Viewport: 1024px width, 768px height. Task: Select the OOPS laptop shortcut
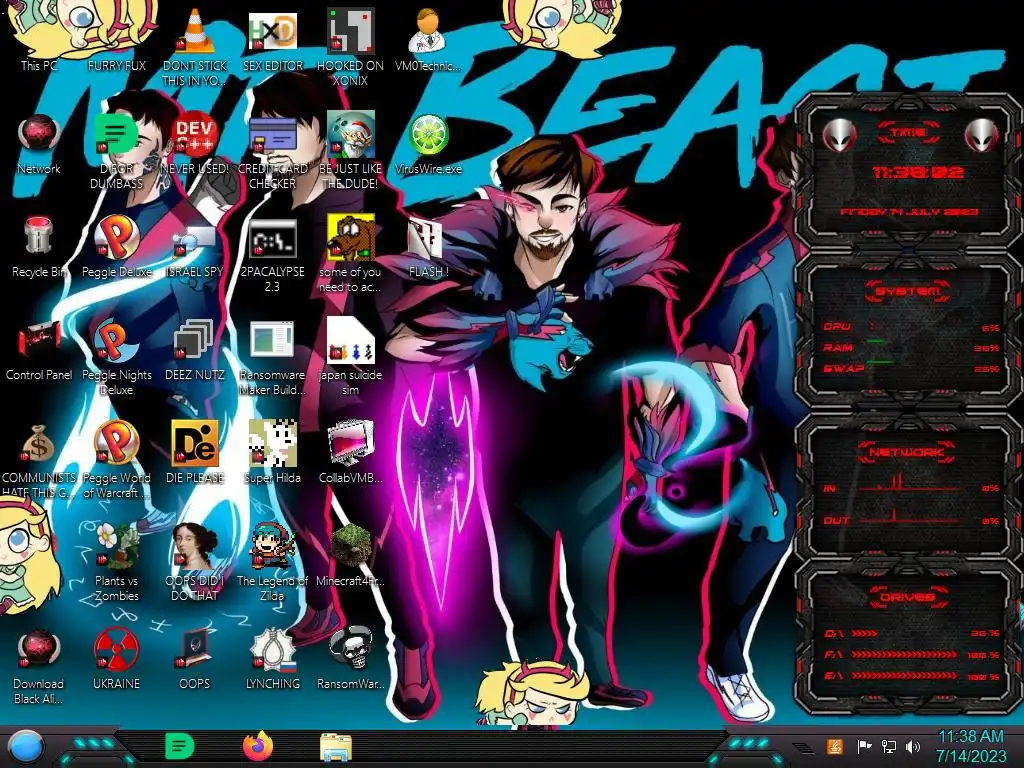click(x=195, y=658)
